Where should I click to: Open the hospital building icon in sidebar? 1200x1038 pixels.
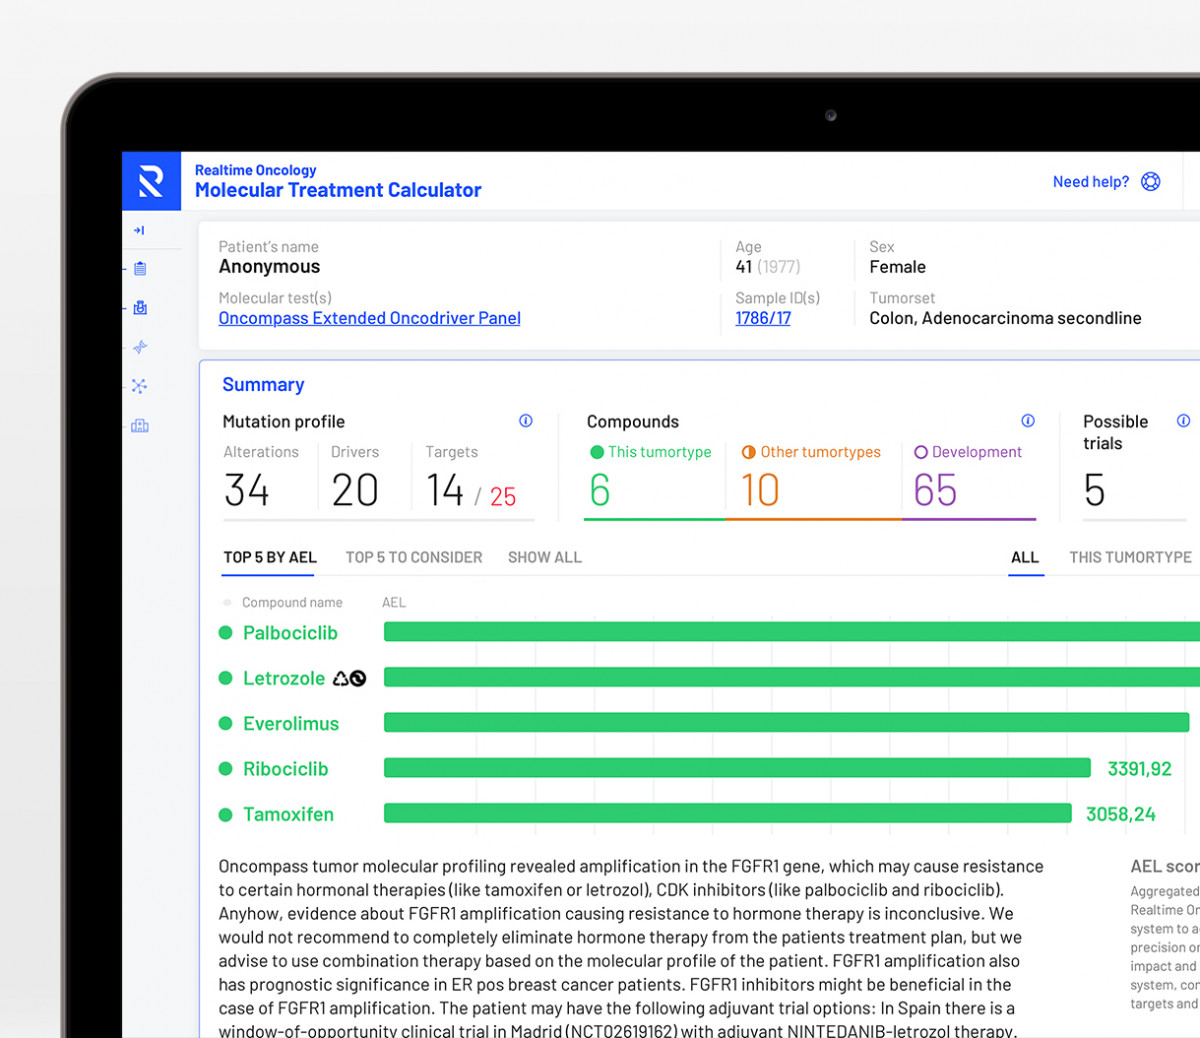pos(140,426)
